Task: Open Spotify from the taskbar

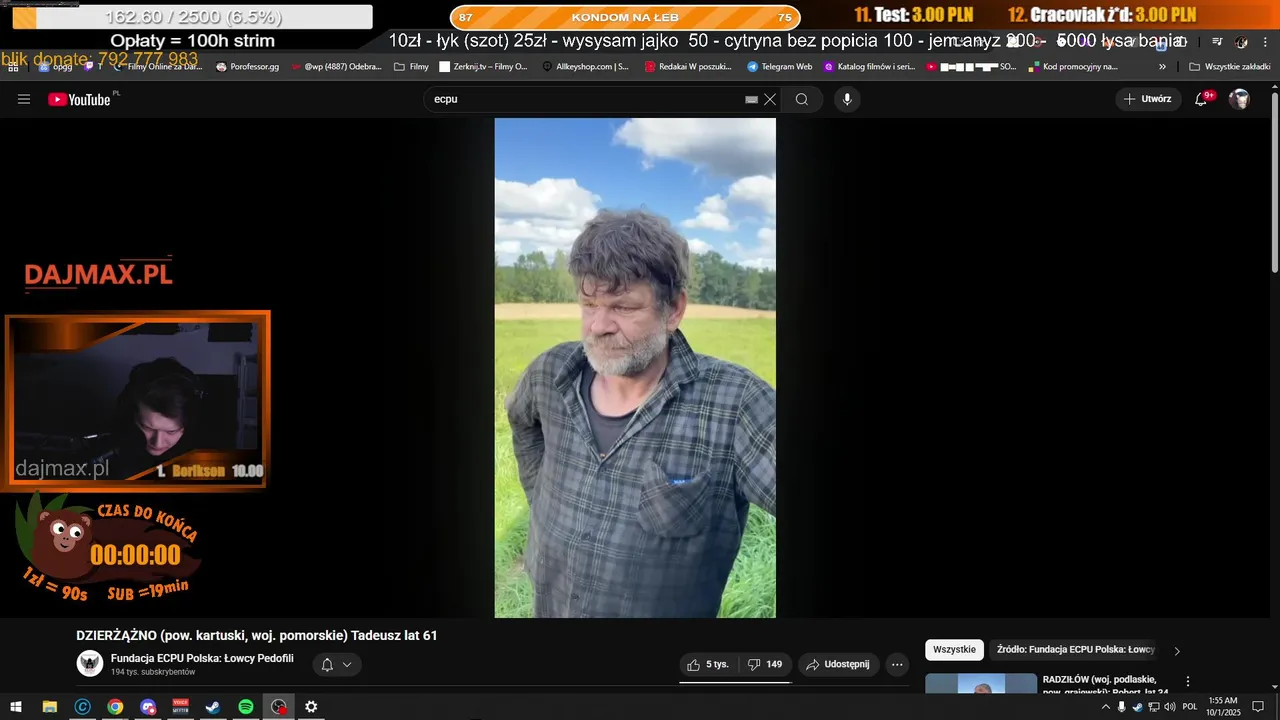Action: point(246,707)
